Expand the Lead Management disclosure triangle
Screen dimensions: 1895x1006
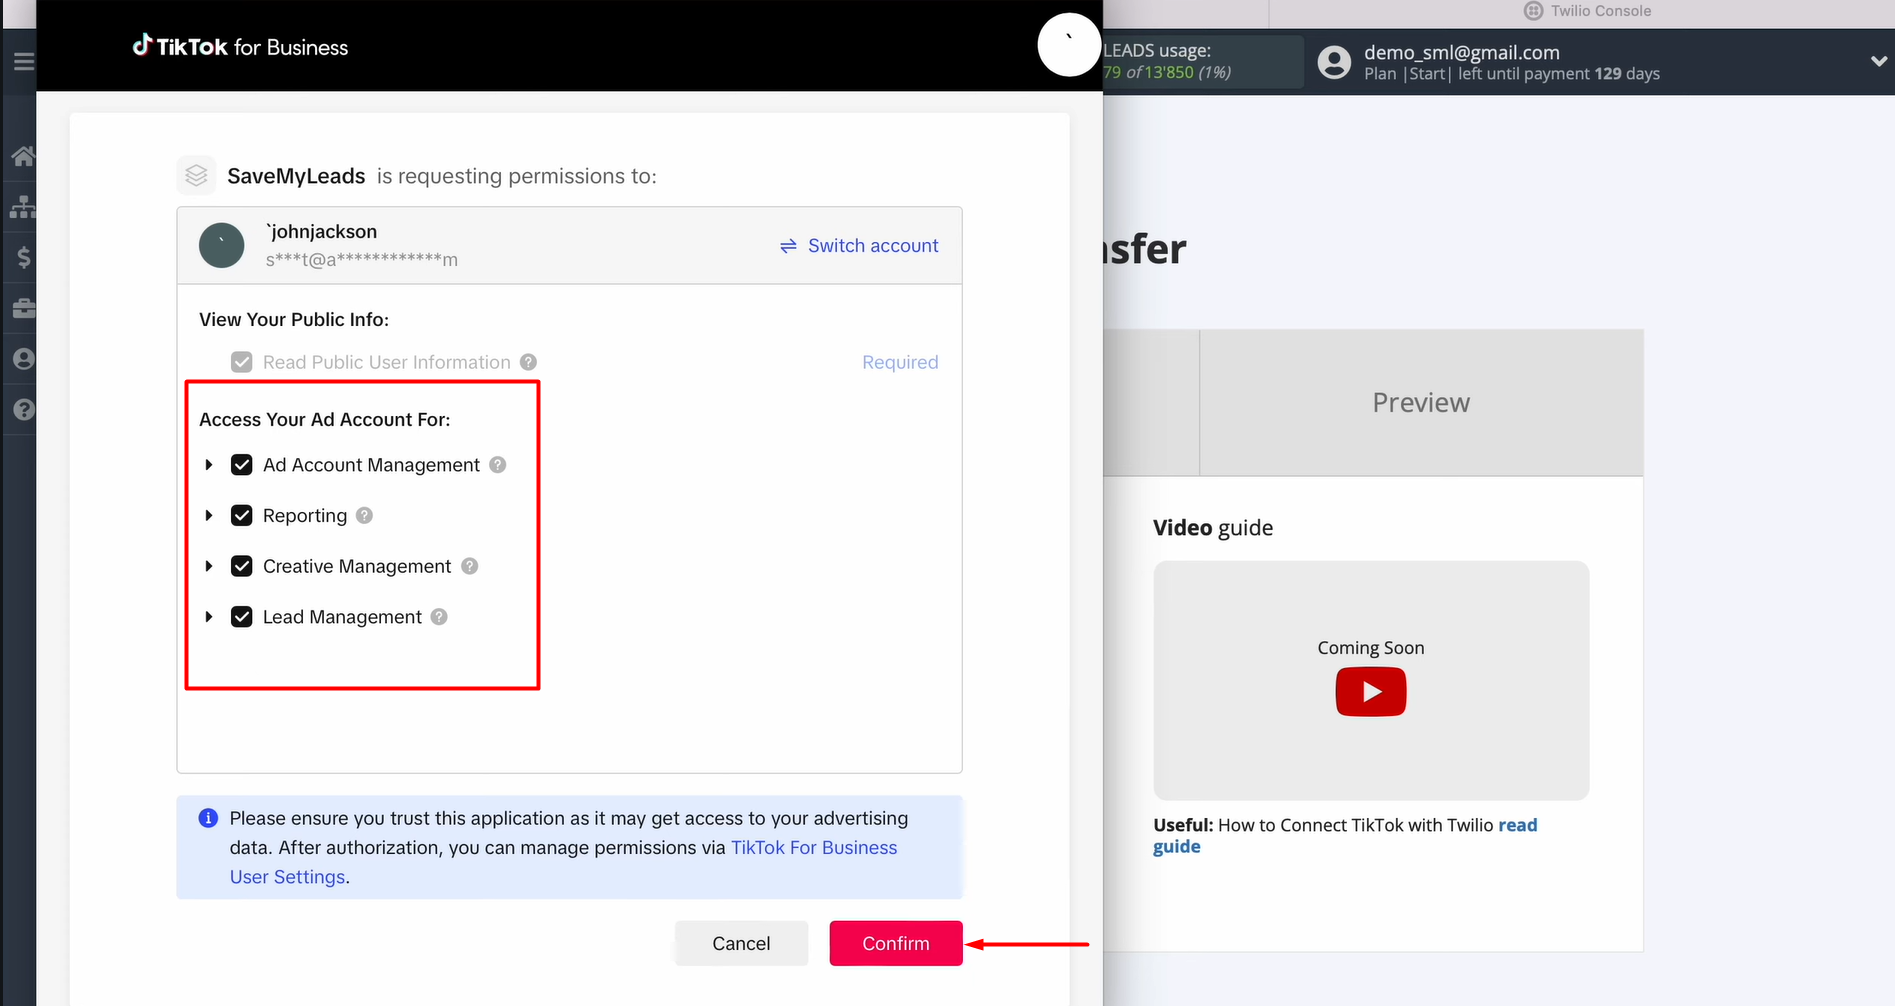pos(209,616)
